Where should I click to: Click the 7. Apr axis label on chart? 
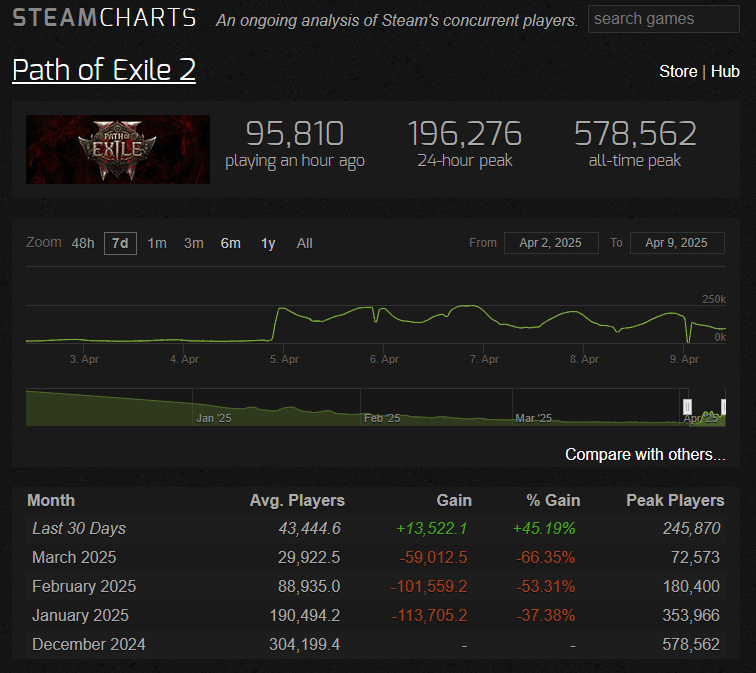pos(484,359)
